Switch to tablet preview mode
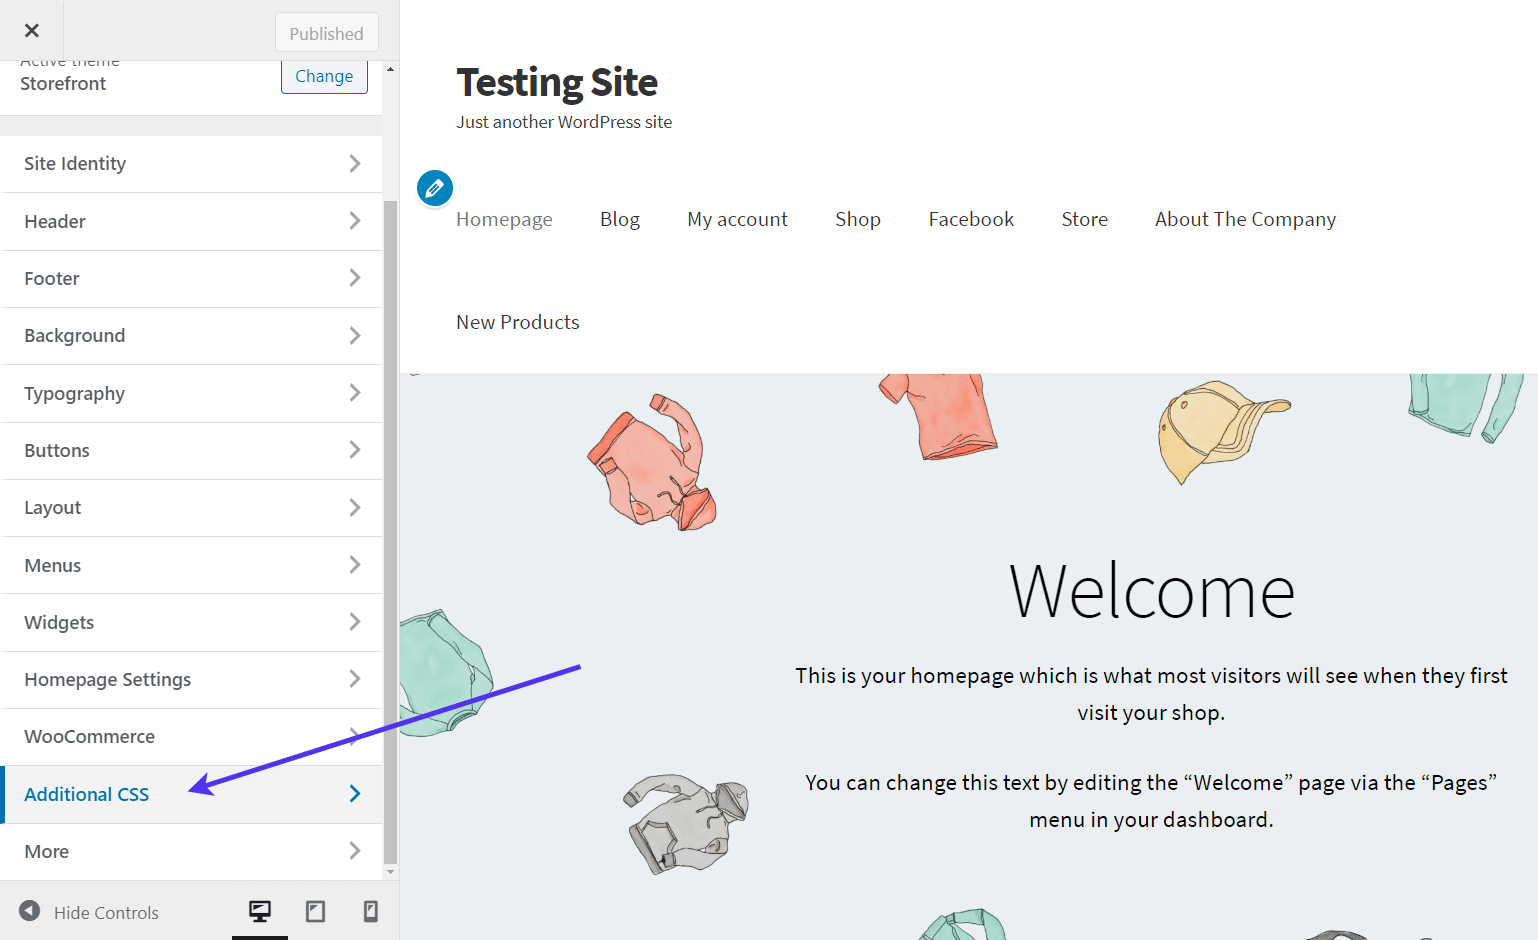Viewport: 1538px width, 940px height. (315, 911)
